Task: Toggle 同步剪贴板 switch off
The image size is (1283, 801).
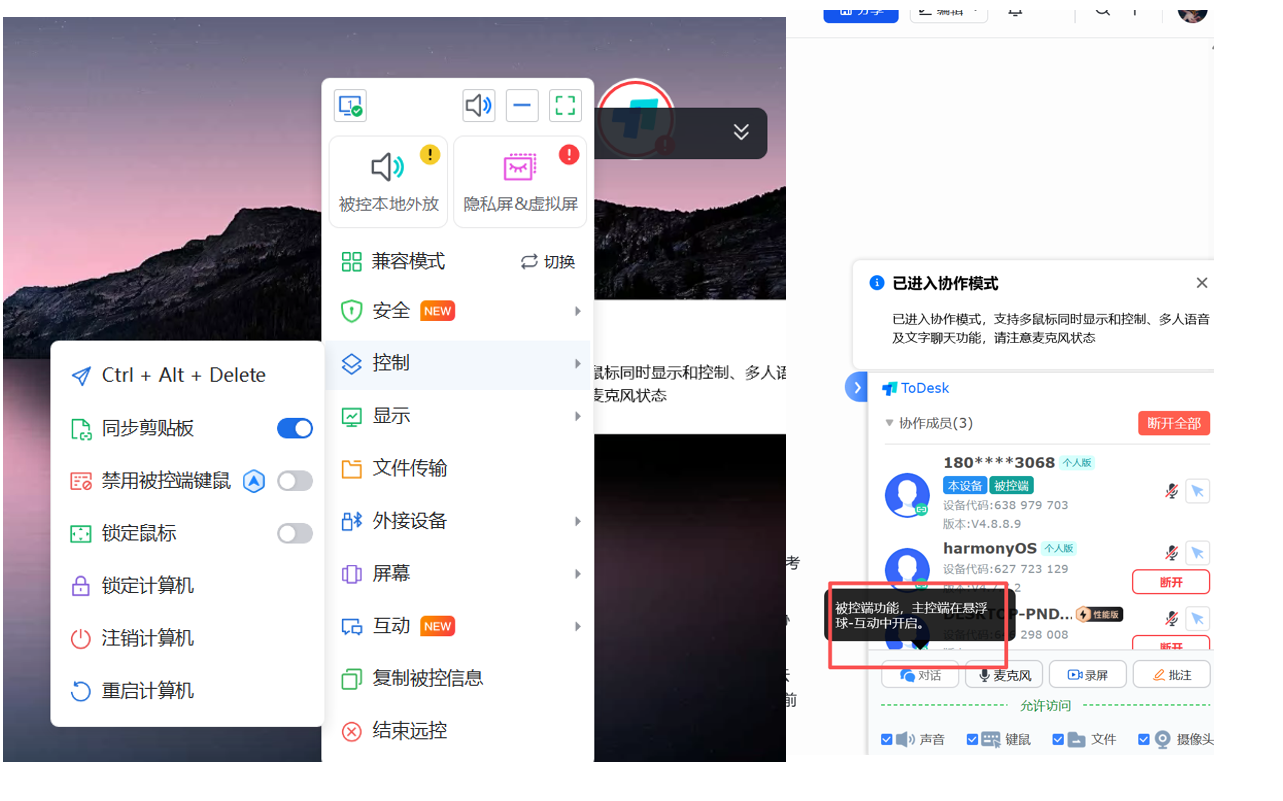Action: coord(295,428)
